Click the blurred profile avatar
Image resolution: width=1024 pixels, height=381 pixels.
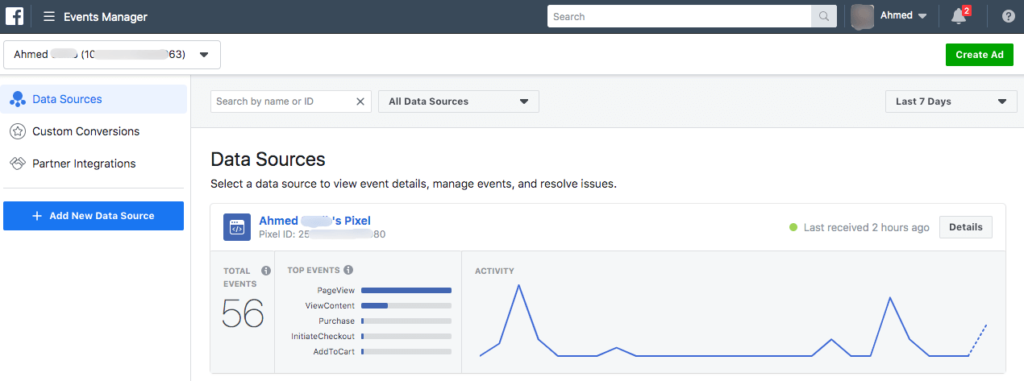[x=863, y=16]
